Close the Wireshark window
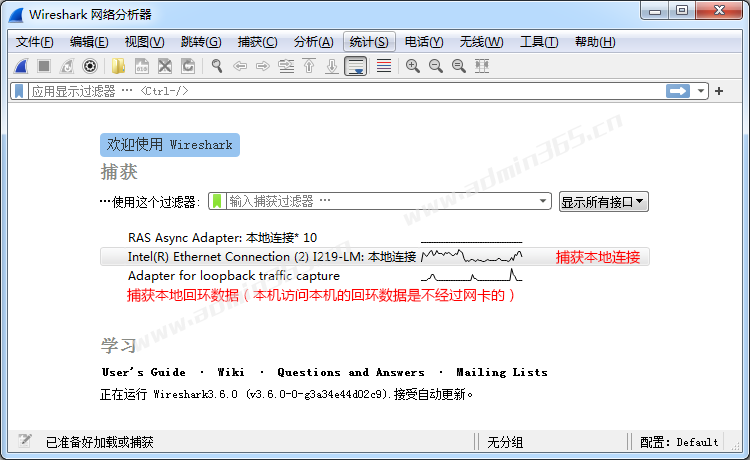The height and width of the screenshot is (460, 750). coord(719,11)
